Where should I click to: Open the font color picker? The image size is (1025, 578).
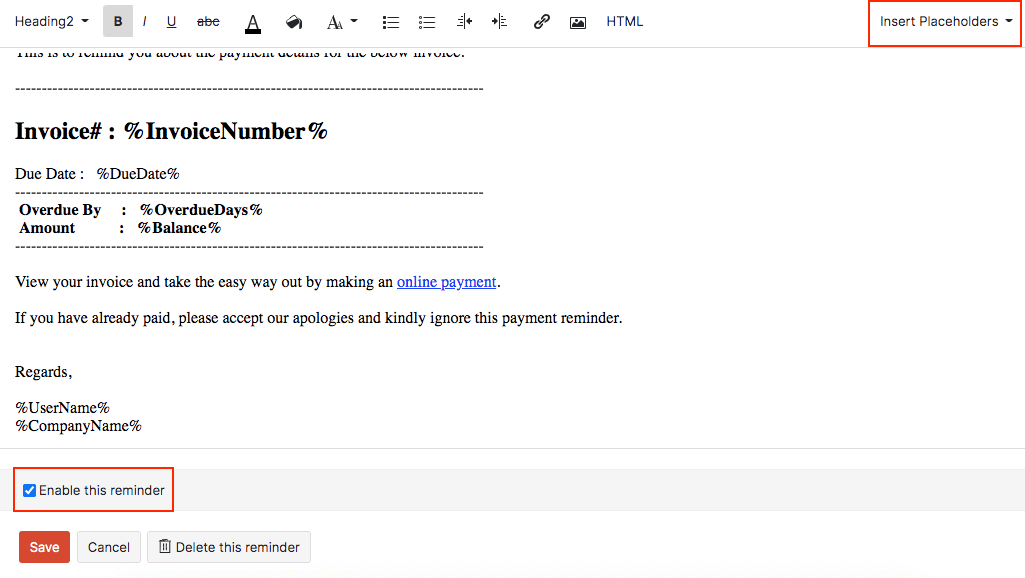click(253, 22)
